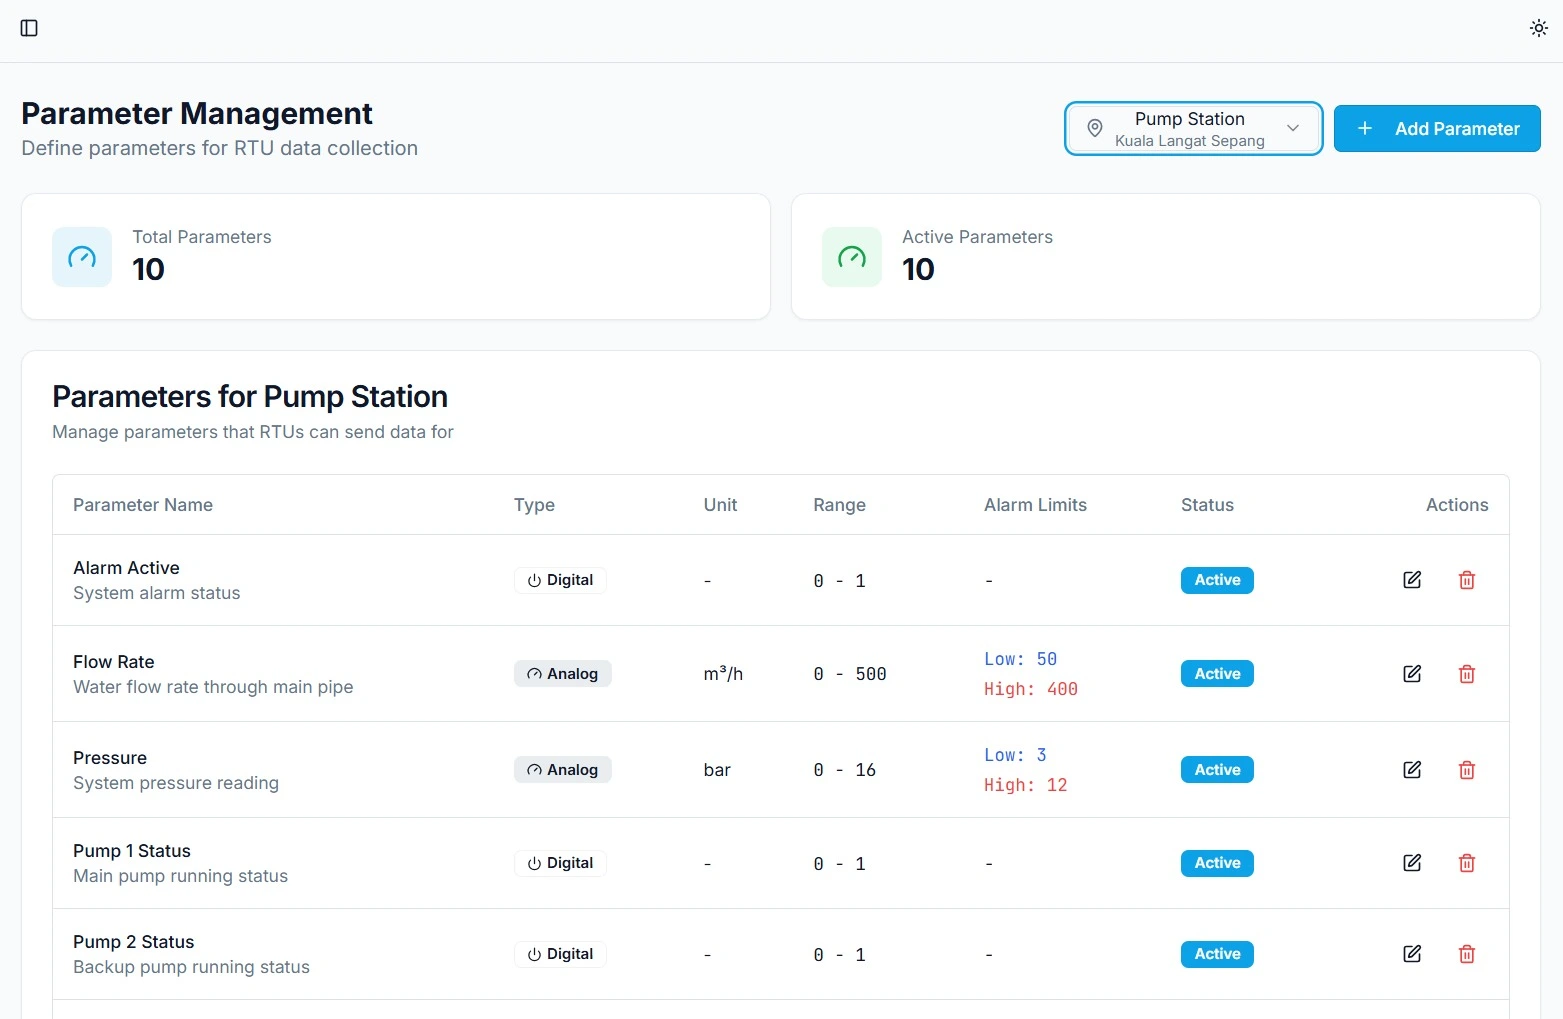Screen dimensions: 1563x1019
Task: Delete the Alarm Active parameter
Action: (x=1467, y=580)
